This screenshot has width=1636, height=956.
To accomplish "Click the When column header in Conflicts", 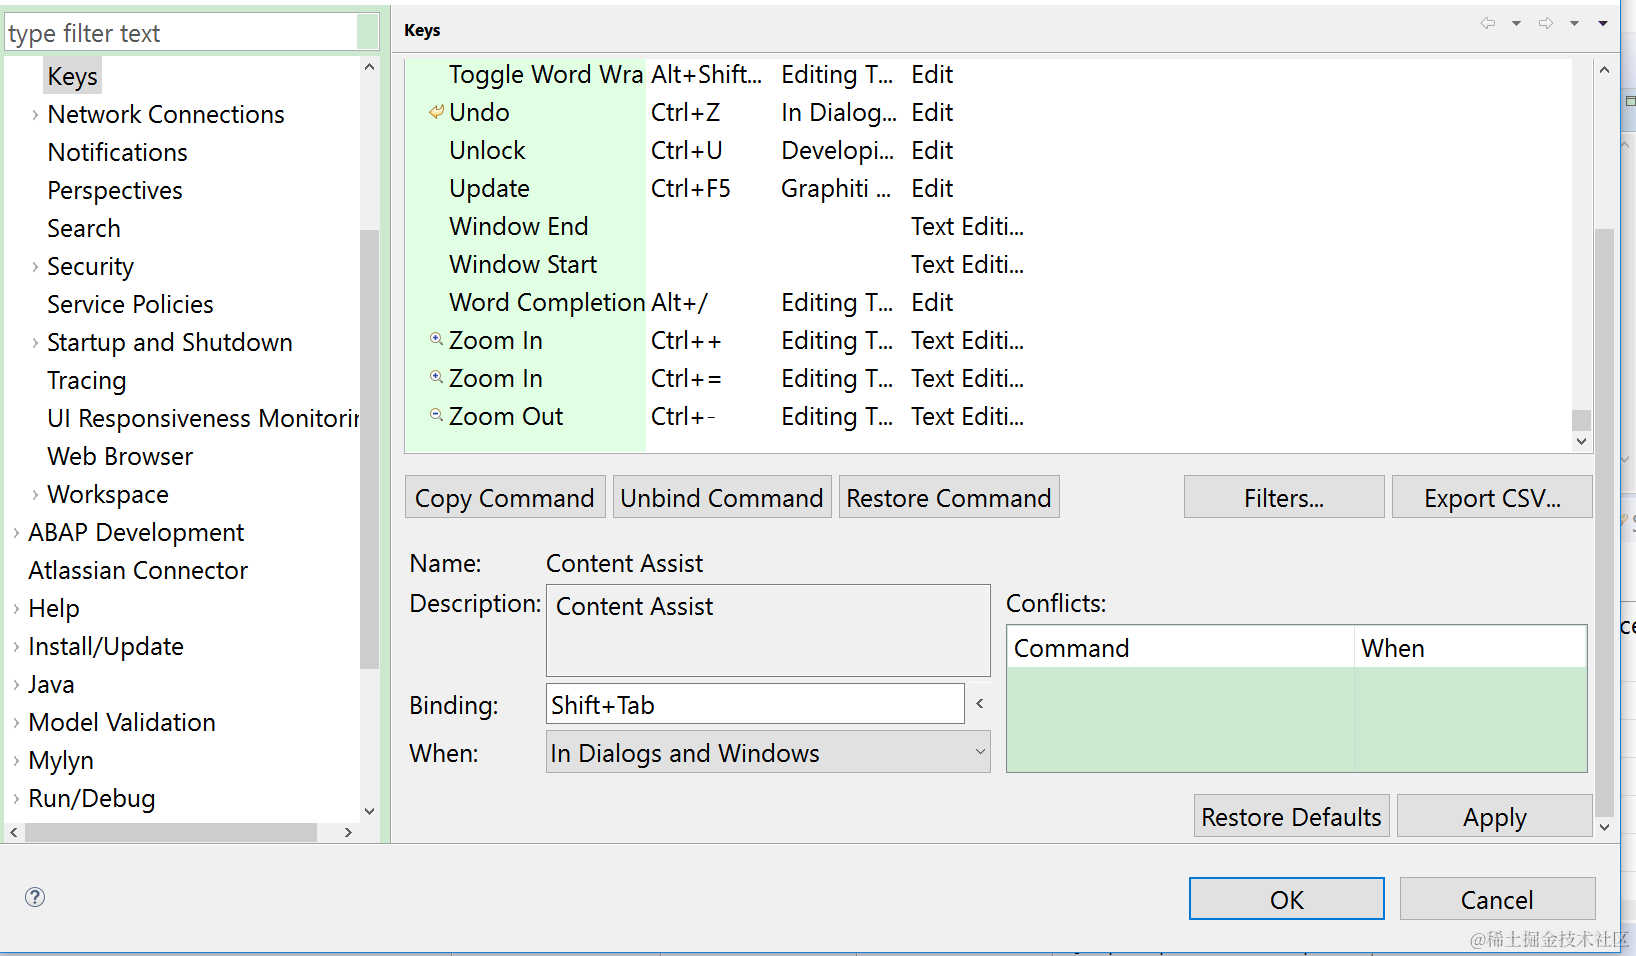I will coord(1470,648).
